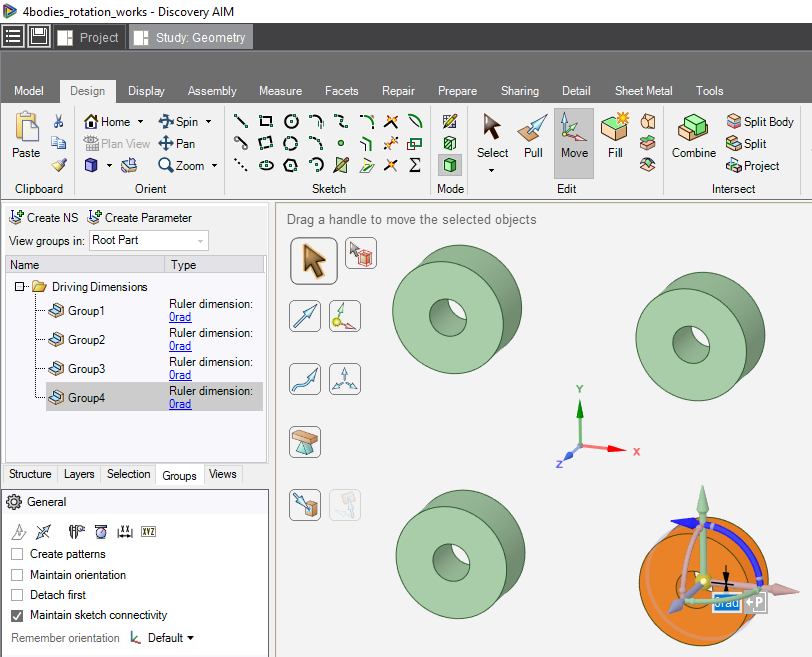Switch to Section mode
This screenshot has width=812, height=657.
point(450,143)
